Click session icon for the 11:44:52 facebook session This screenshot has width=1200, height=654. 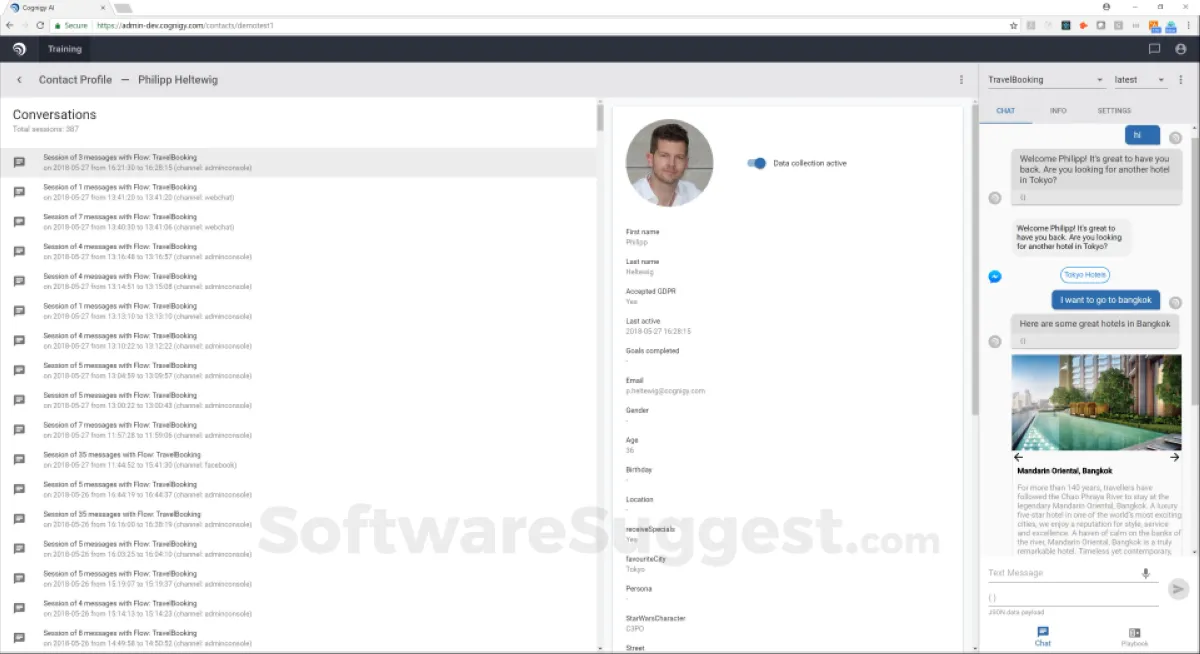click(x=19, y=460)
